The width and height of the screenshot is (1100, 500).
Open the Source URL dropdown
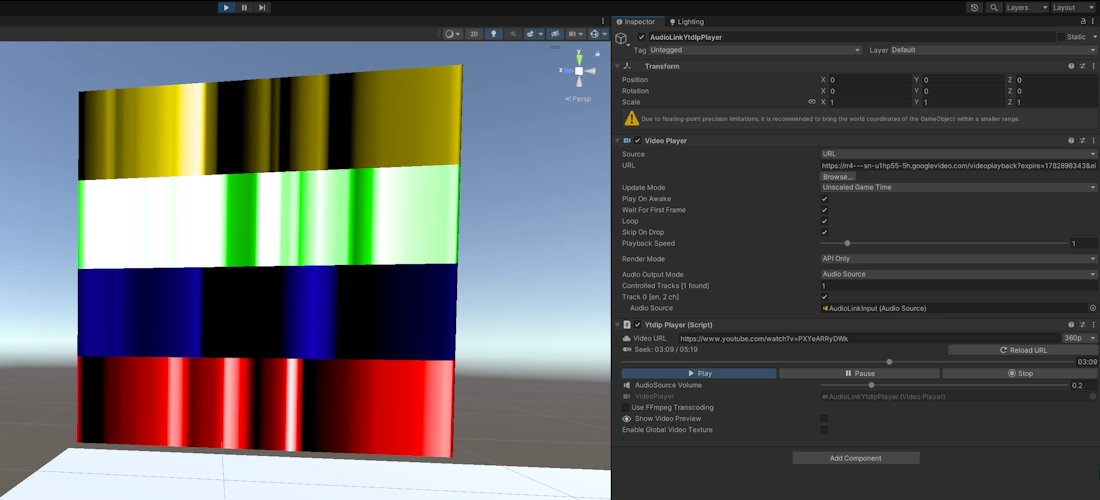click(959, 154)
